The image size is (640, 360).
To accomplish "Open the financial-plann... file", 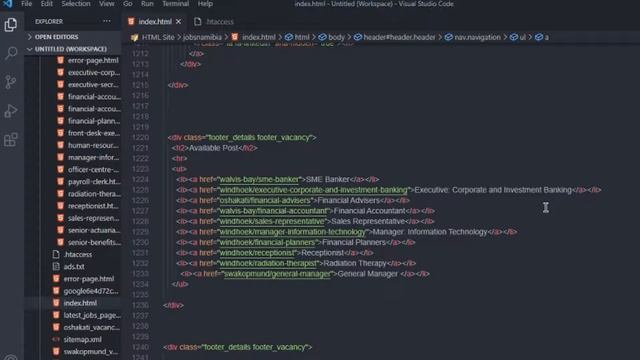I will [93, 121].
